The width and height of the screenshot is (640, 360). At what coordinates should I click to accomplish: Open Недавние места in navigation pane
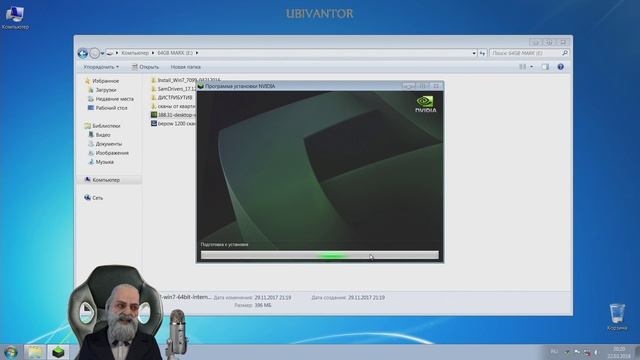pyautogui.click(x=114, y=99)
